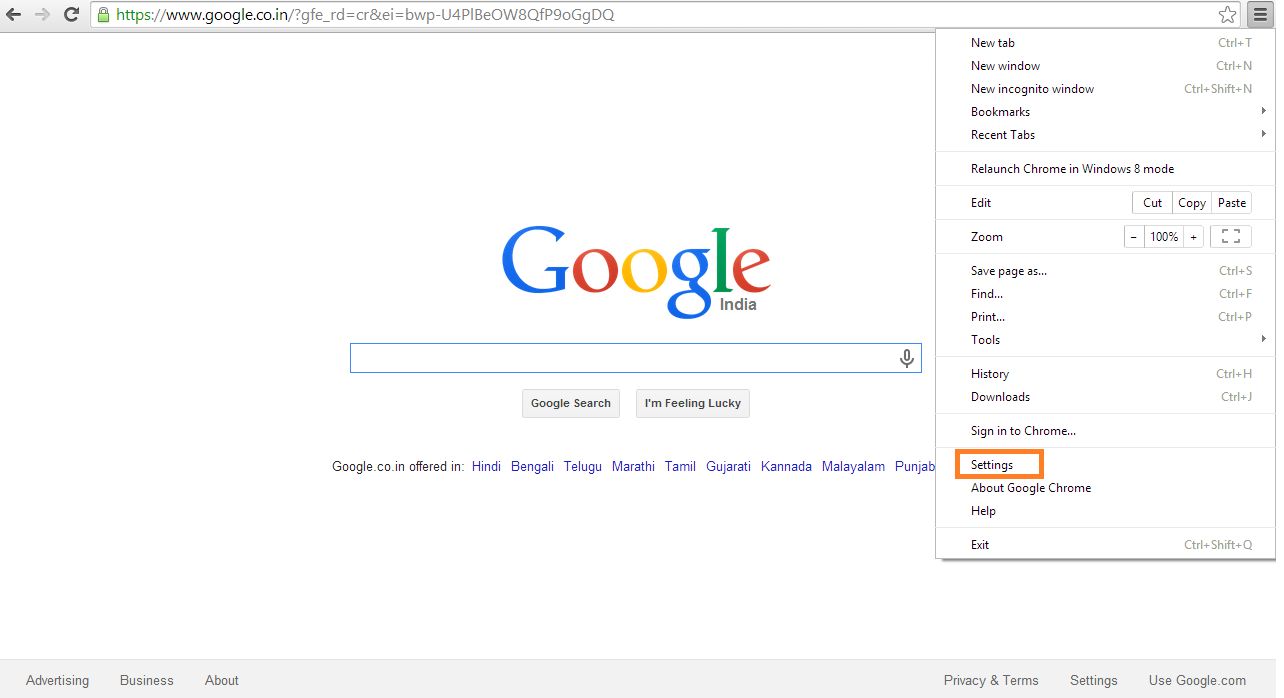This screenshot has width=1284, height=698.
Task: Open the About footer link
Action: 222,680
